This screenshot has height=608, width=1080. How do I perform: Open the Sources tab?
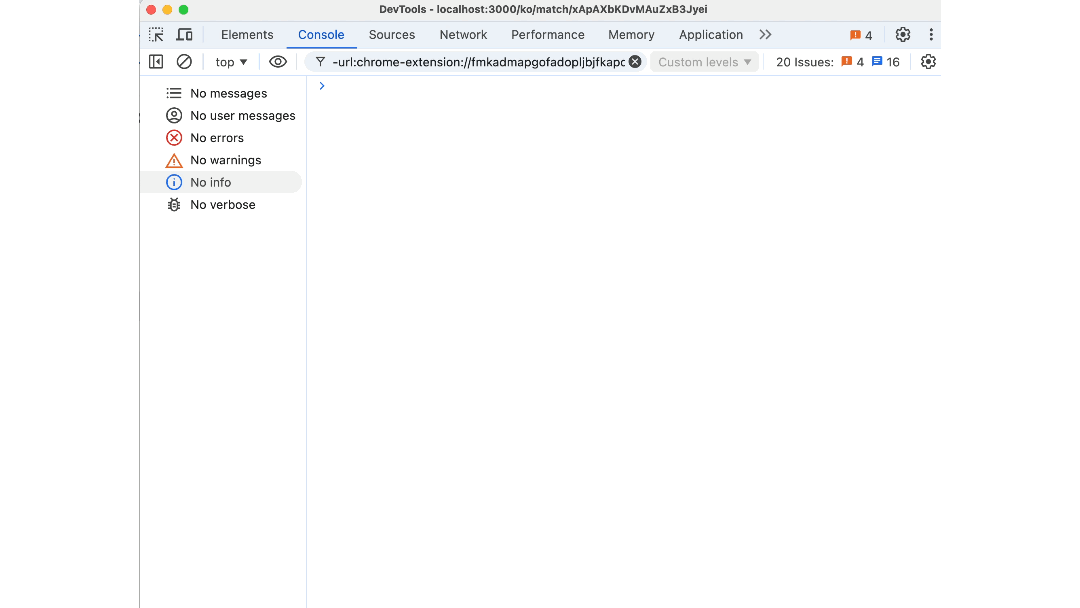tap(392, 34)
